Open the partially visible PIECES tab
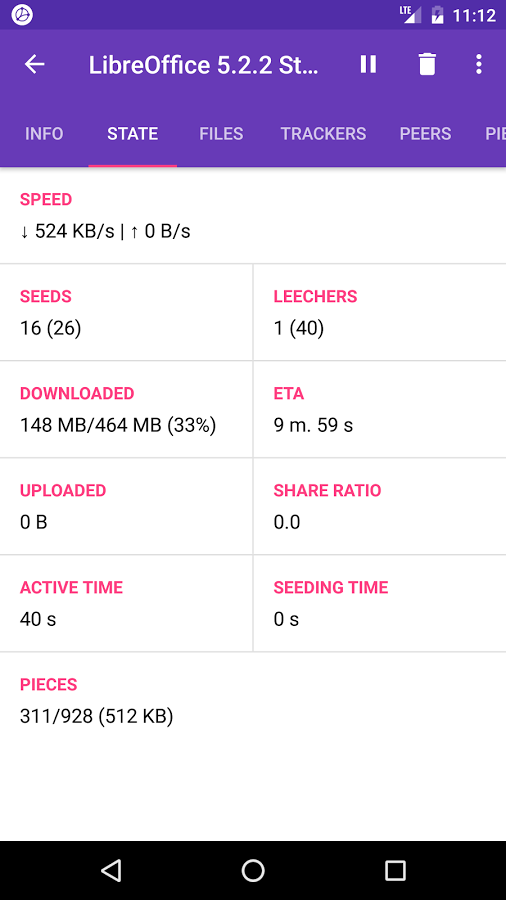Screen dimensions: 506x900 tap(495, 134)
